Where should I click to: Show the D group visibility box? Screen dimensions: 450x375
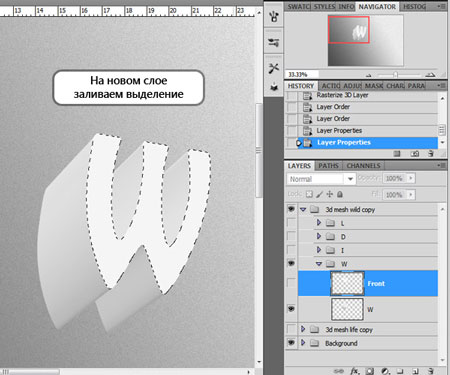coord(291,236)
